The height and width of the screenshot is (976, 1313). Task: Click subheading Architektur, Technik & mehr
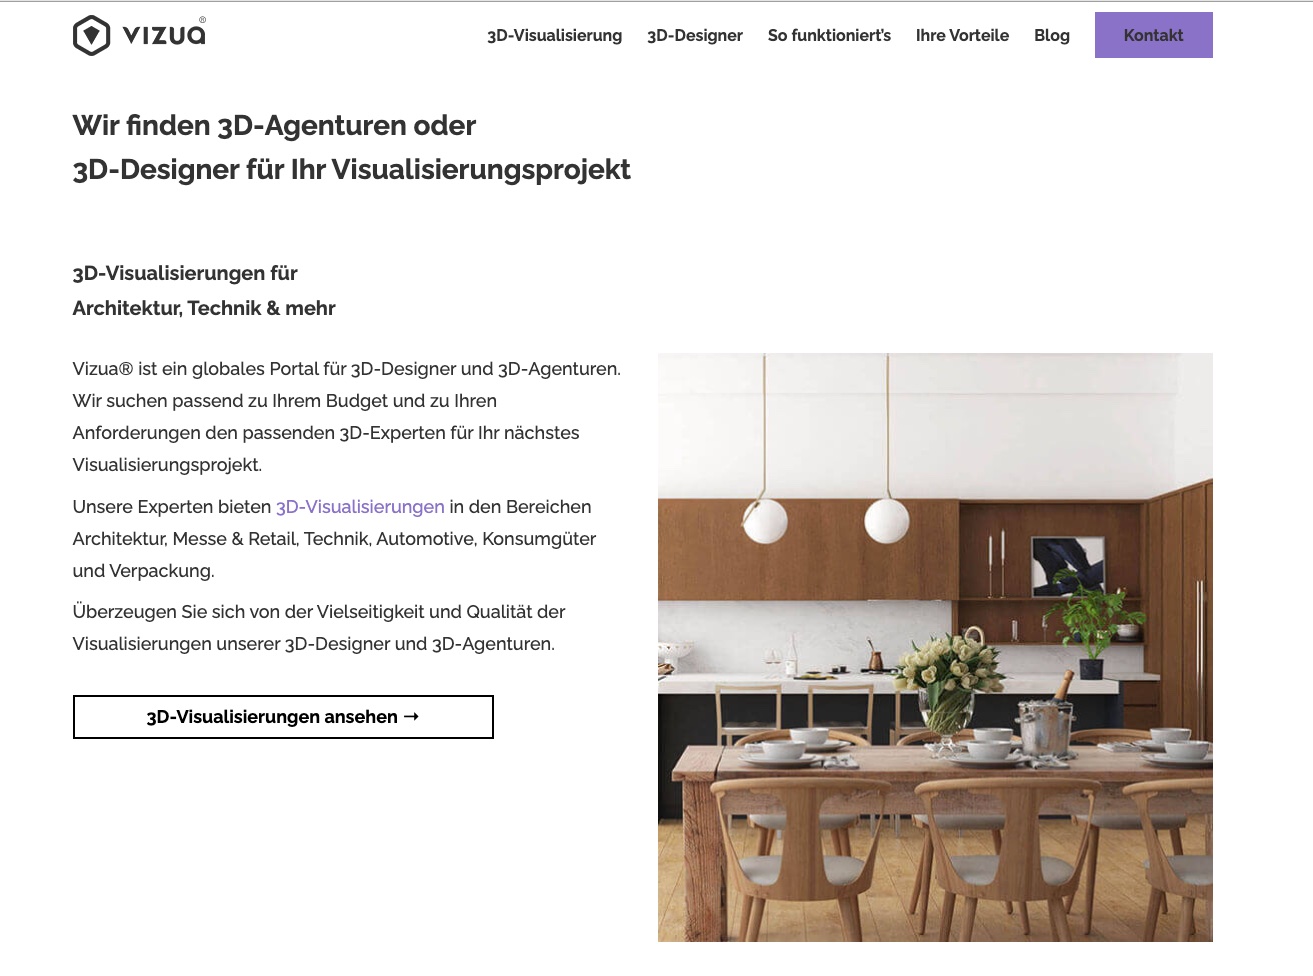[204, 308]
